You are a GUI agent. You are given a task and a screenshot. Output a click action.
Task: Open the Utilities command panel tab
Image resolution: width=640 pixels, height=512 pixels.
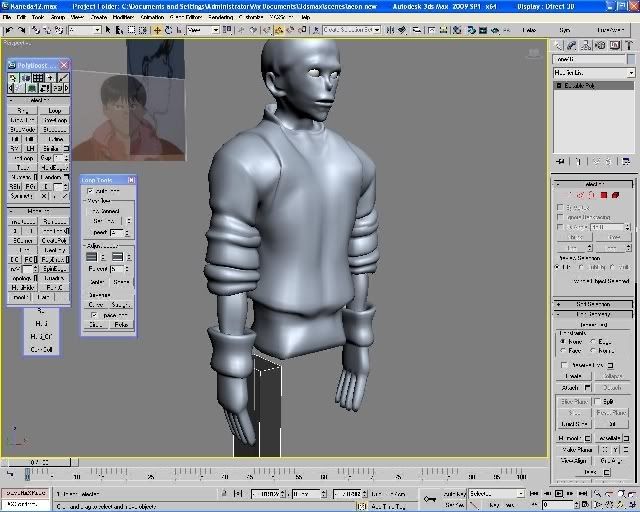point(630,47)
